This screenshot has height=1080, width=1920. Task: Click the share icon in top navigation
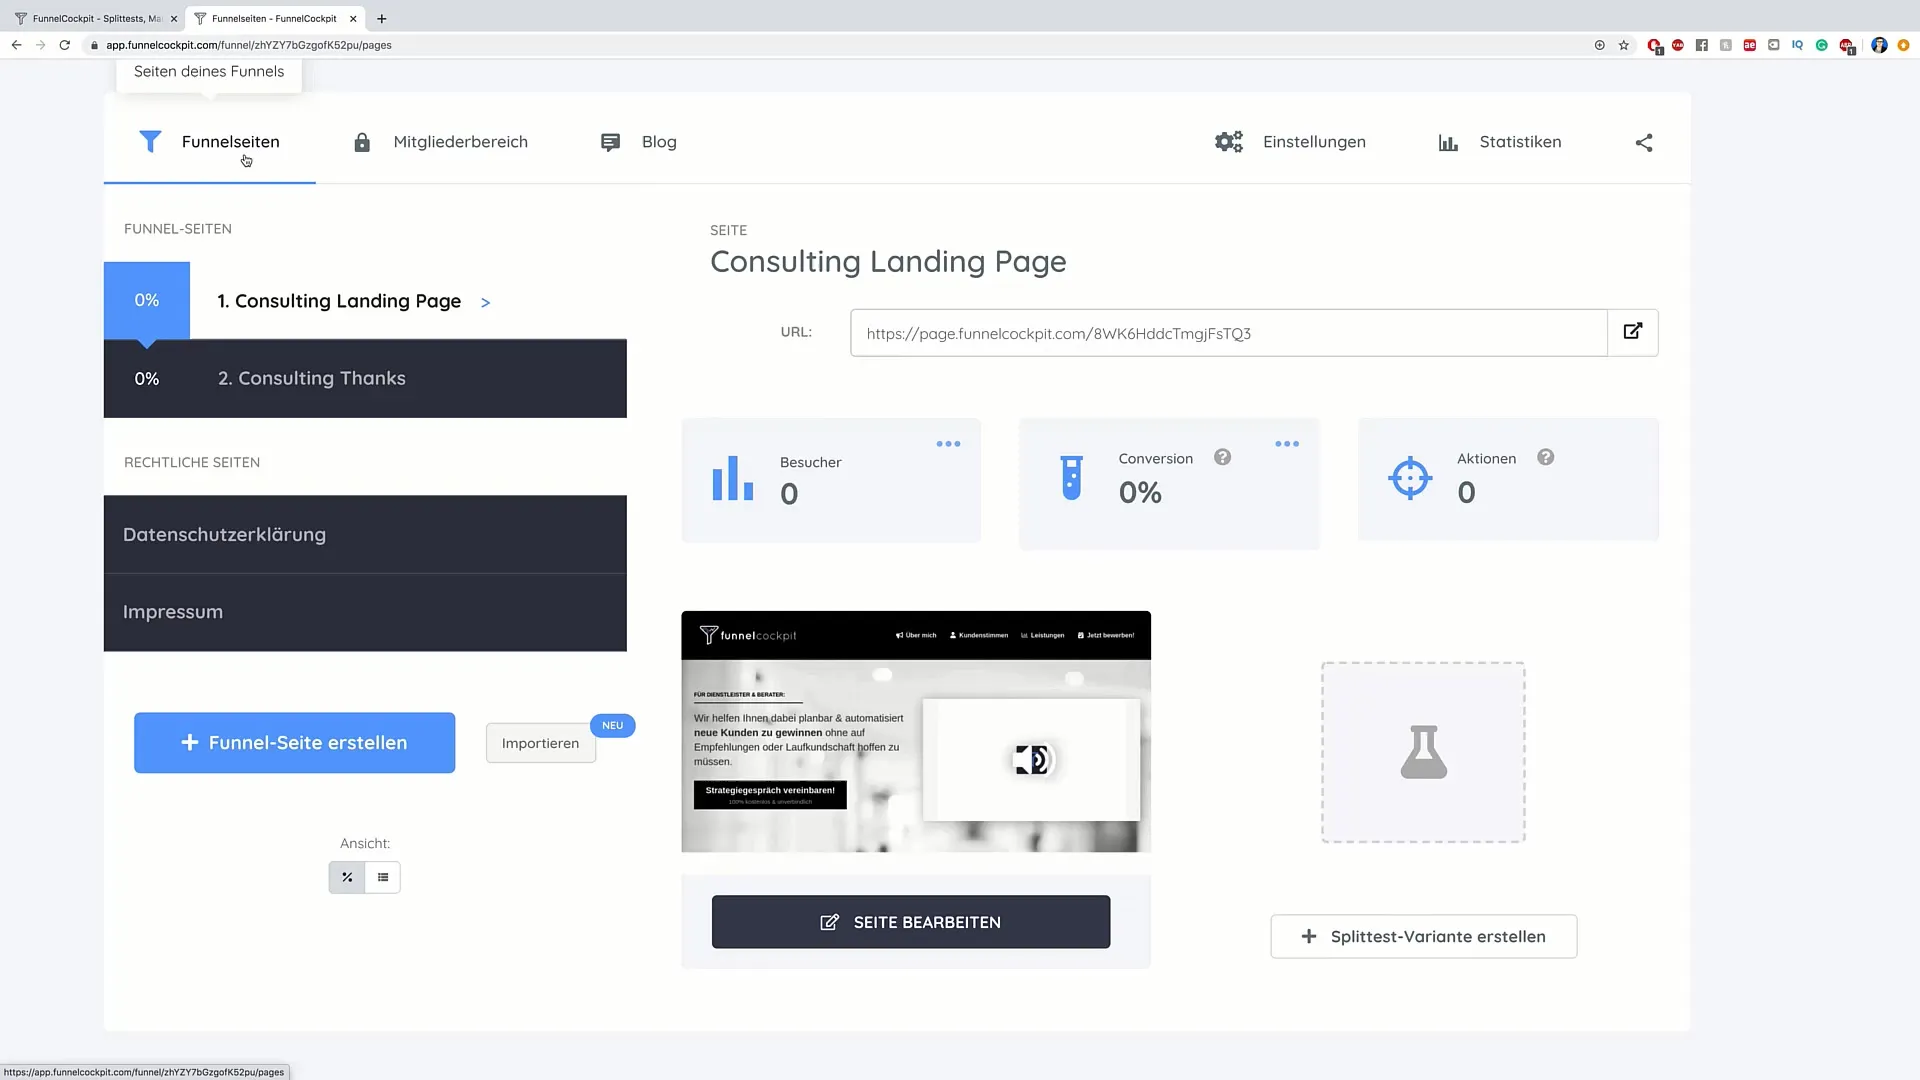tap(1644, 142)
